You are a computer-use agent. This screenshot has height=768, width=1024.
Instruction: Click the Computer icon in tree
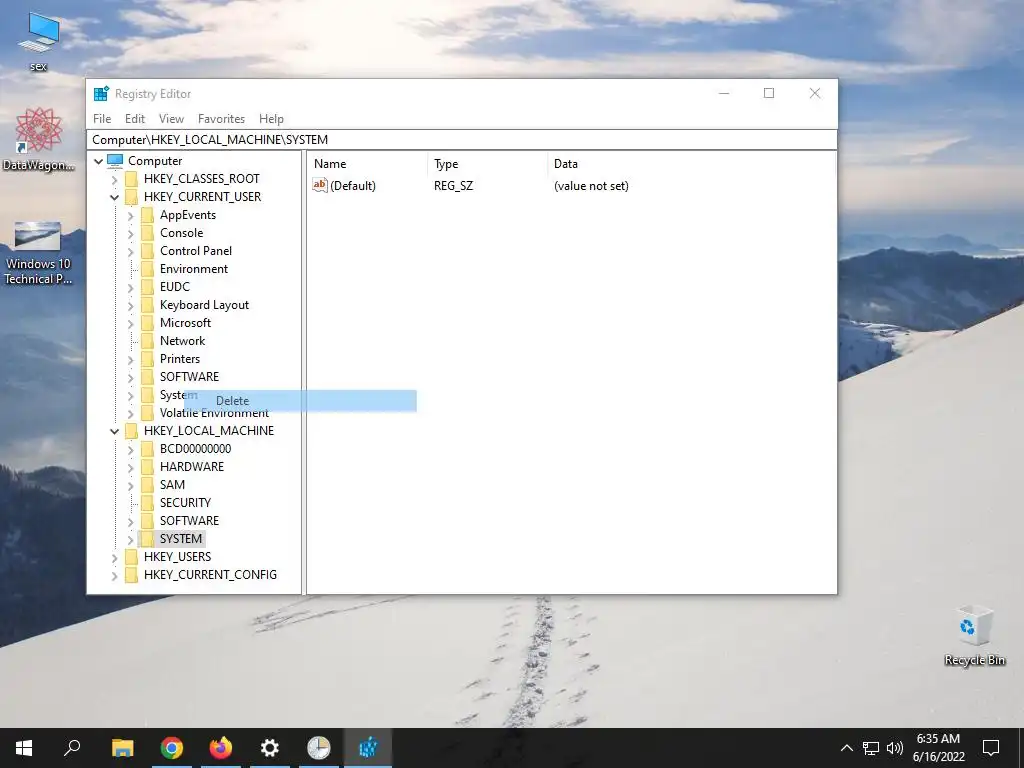(x=115, y=161)
